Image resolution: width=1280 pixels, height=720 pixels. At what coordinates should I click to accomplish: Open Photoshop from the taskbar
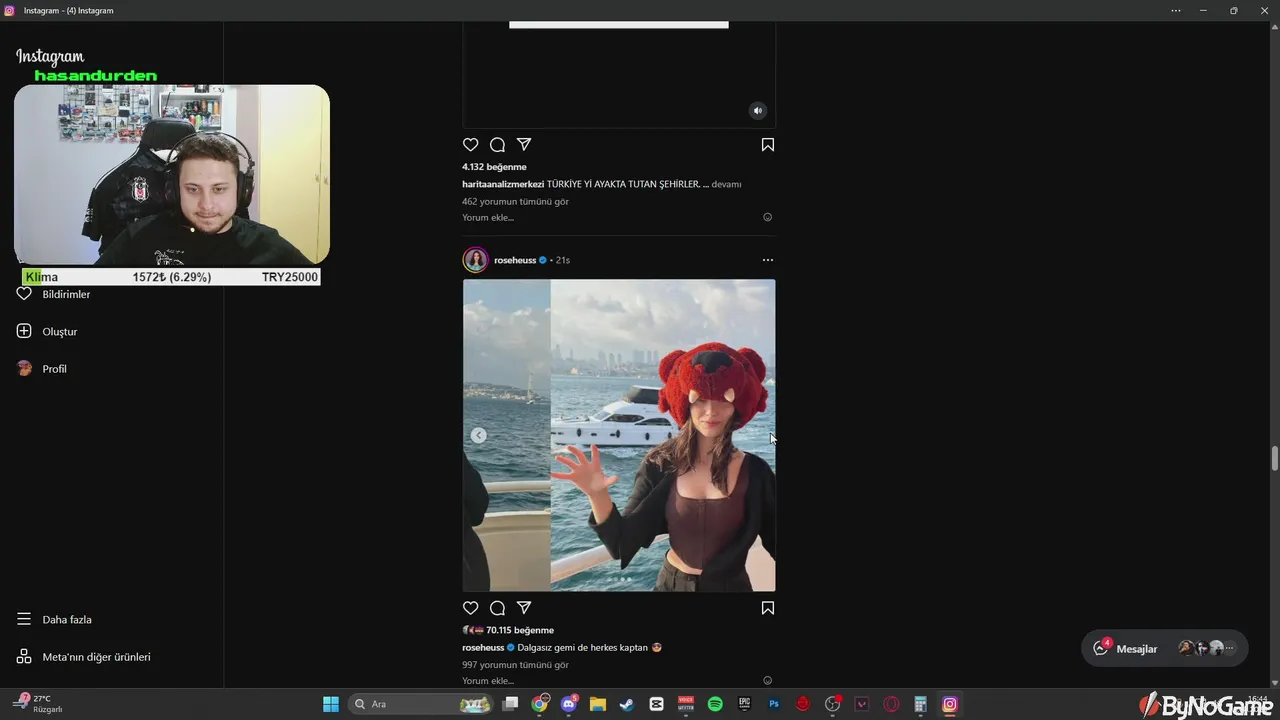773,704
